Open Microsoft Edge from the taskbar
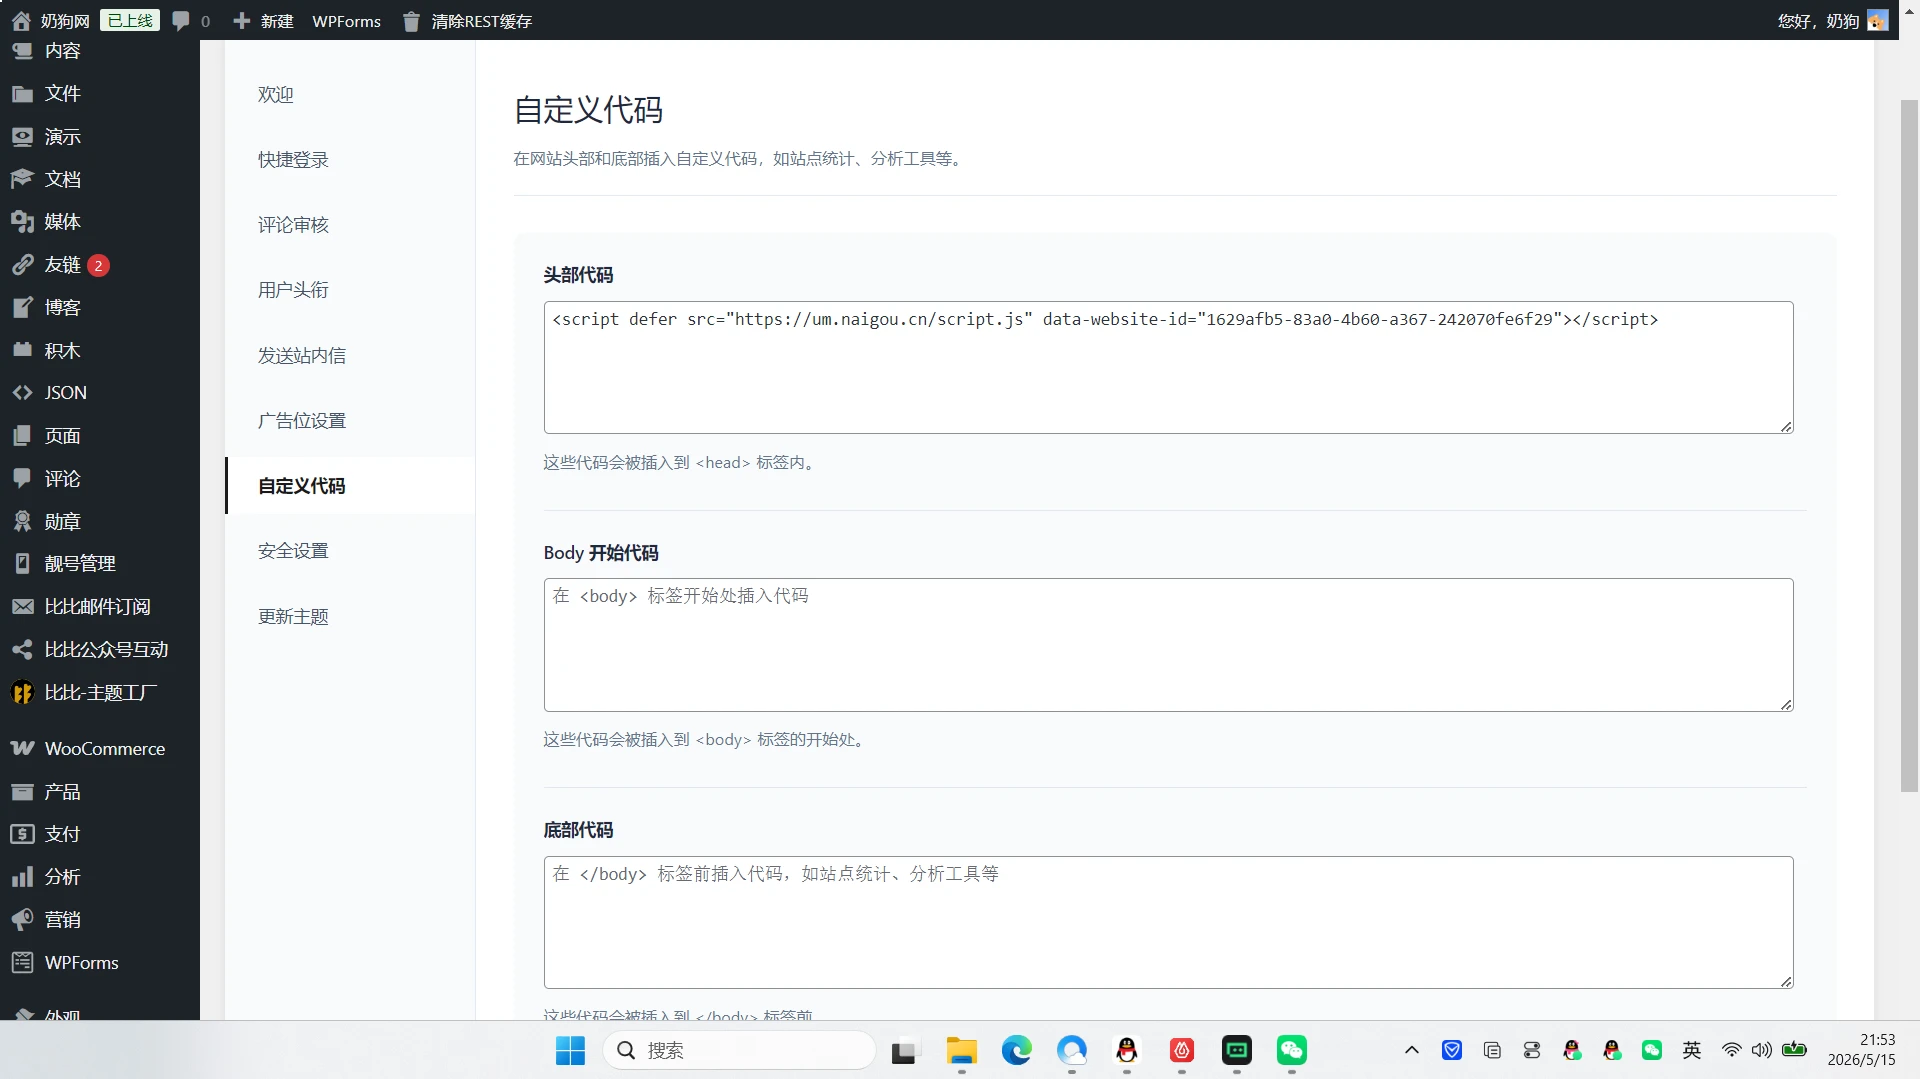The width and height of the screenshot is (1920, 1079). pos(1017,1050)
